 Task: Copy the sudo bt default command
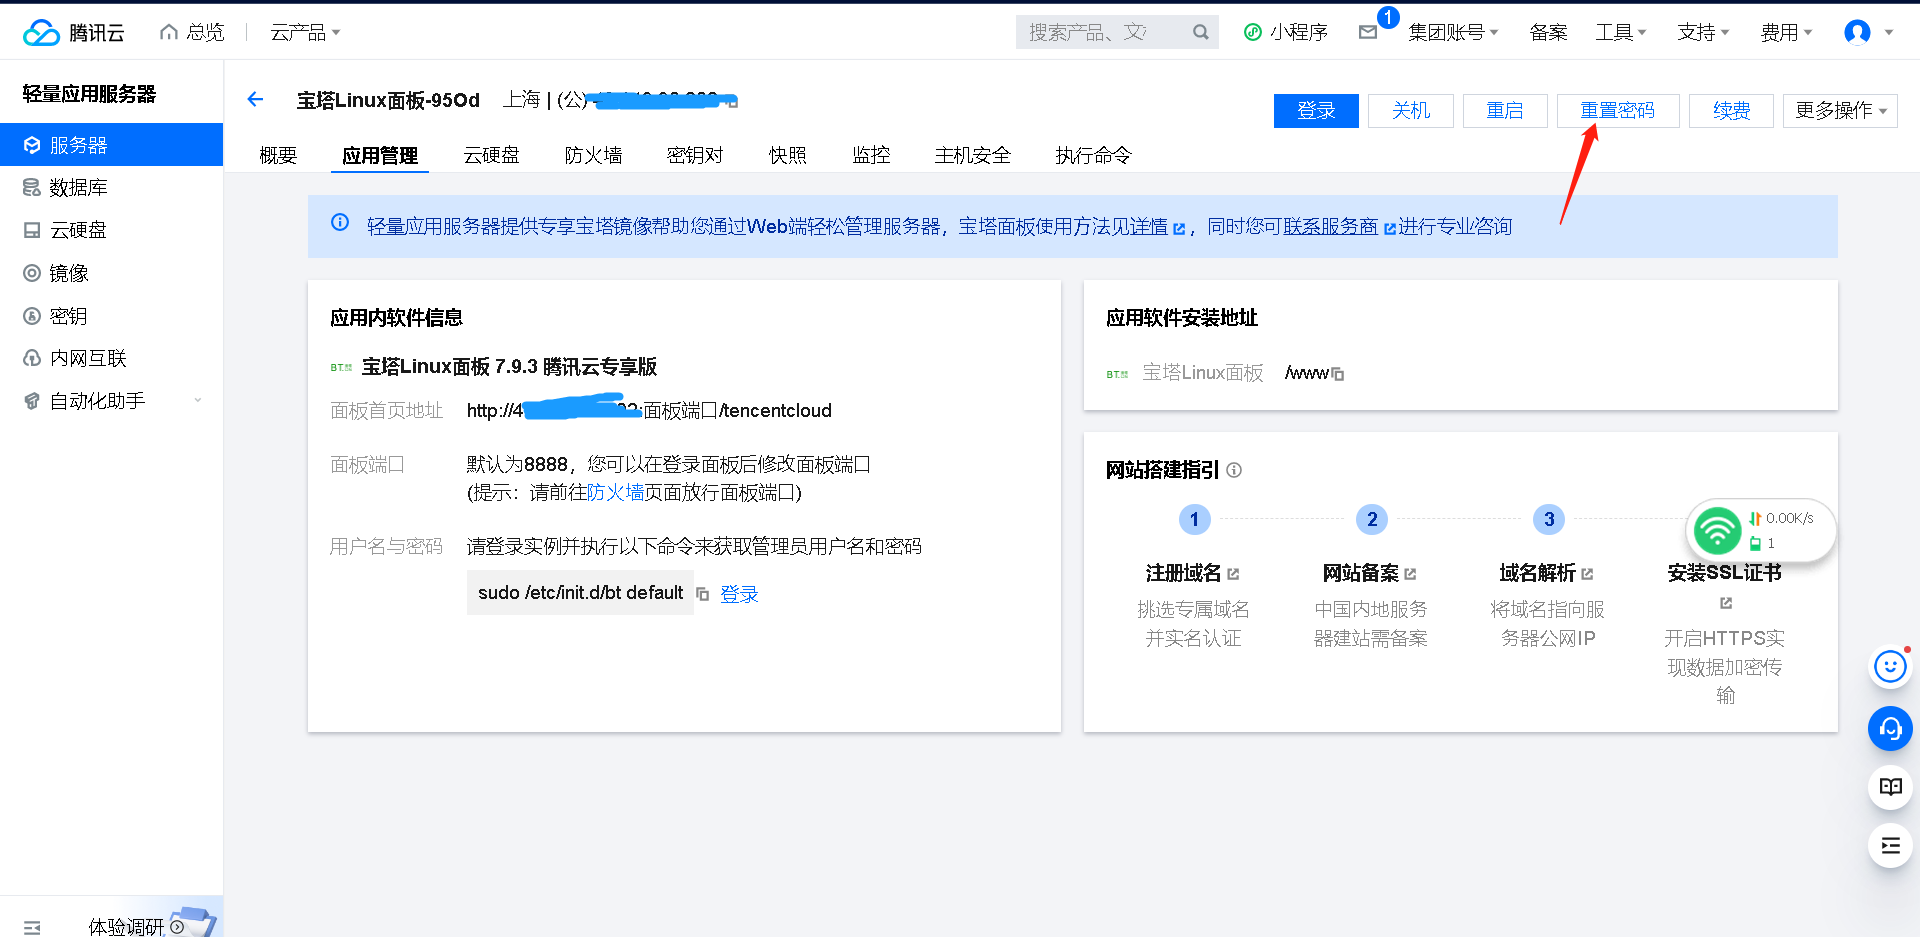(703, 594)
